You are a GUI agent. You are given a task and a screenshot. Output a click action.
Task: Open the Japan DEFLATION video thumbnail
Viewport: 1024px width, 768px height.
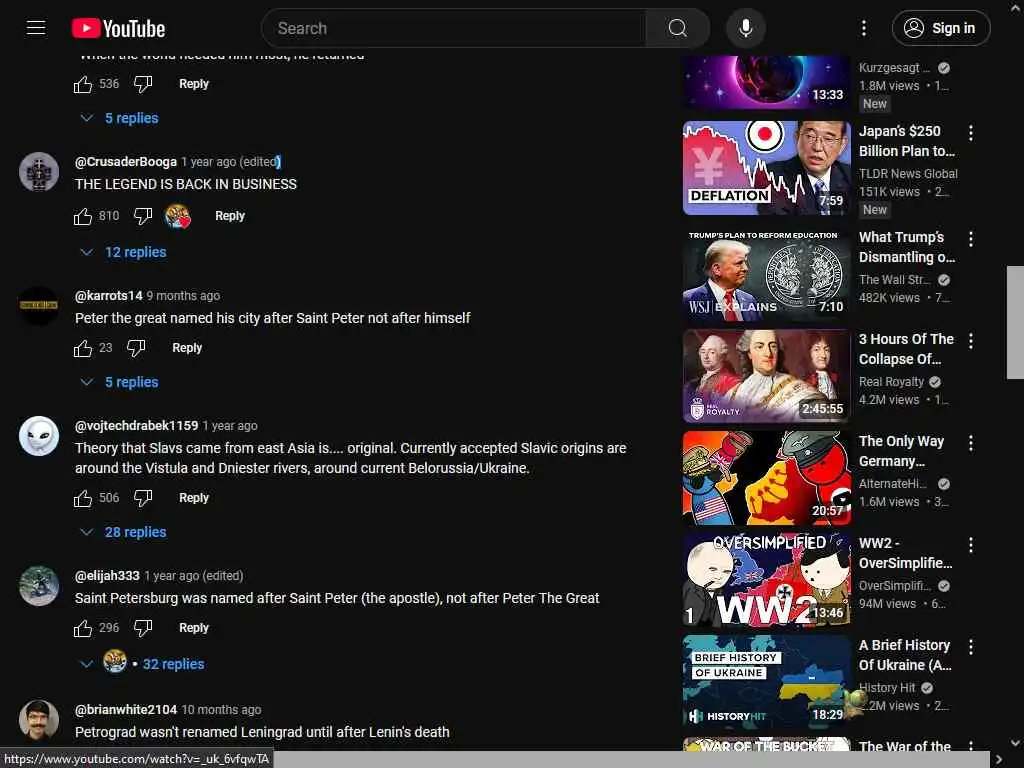coord(767,168)
